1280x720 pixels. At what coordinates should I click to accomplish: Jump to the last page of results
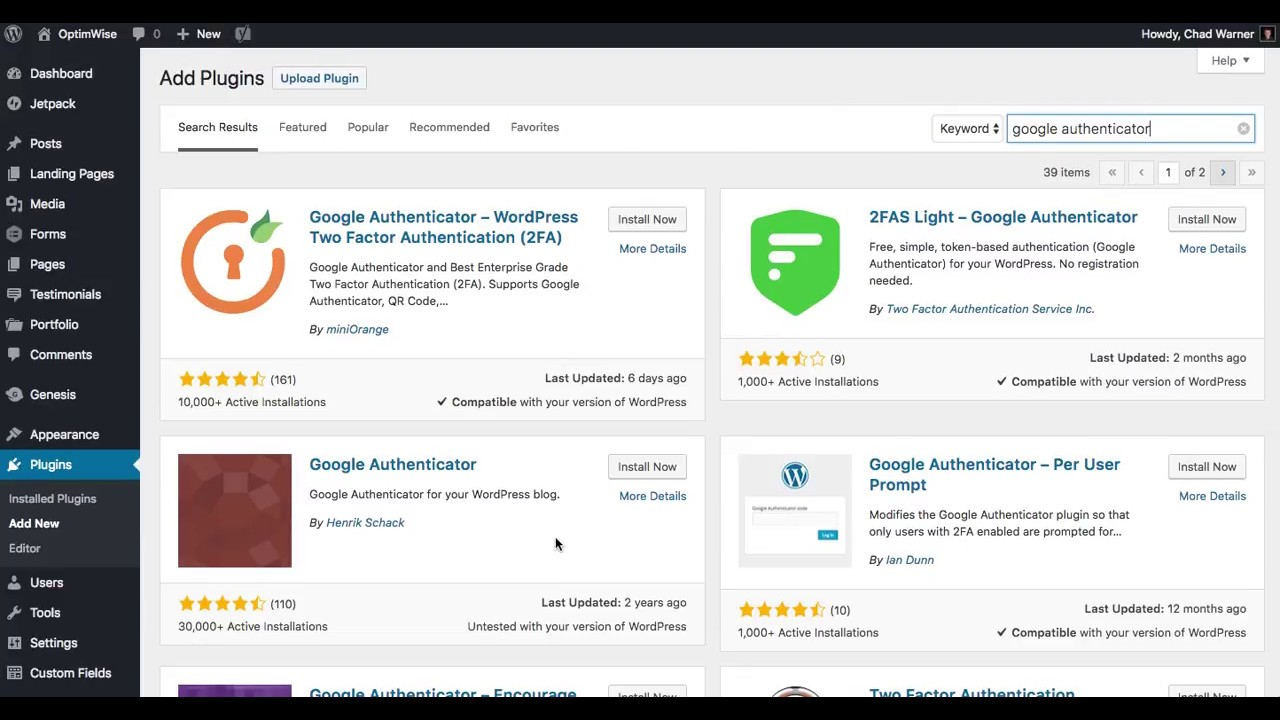1251,173
